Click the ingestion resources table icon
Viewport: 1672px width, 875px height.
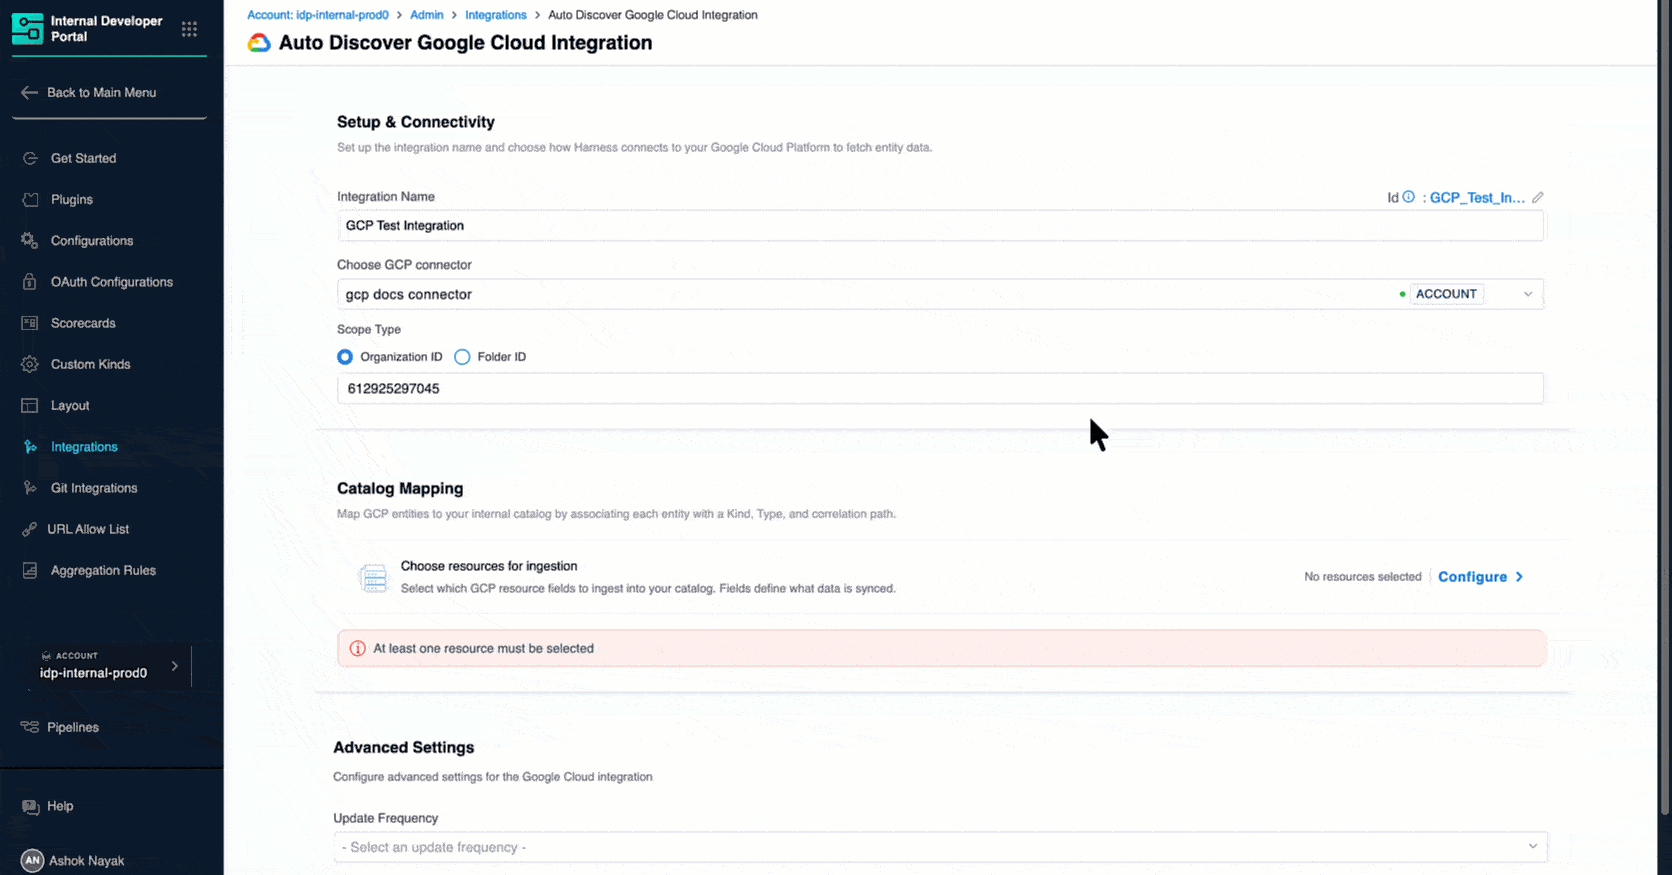tap(373, 577)
